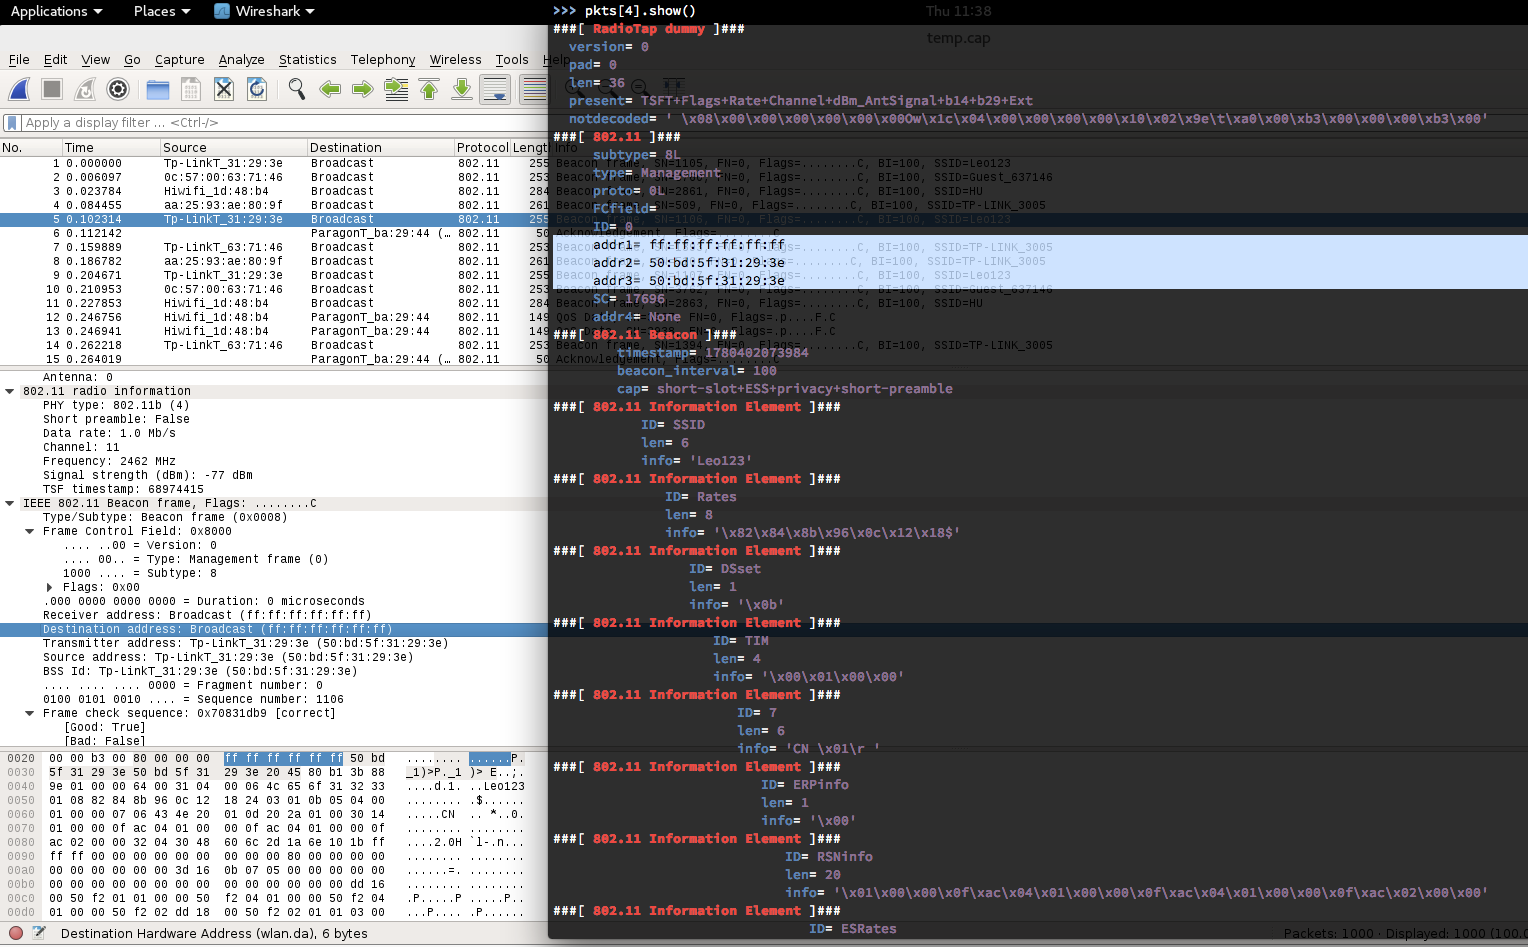Sort packets by the Destination column
This screenshot has height=947, width=1528.
381,147
